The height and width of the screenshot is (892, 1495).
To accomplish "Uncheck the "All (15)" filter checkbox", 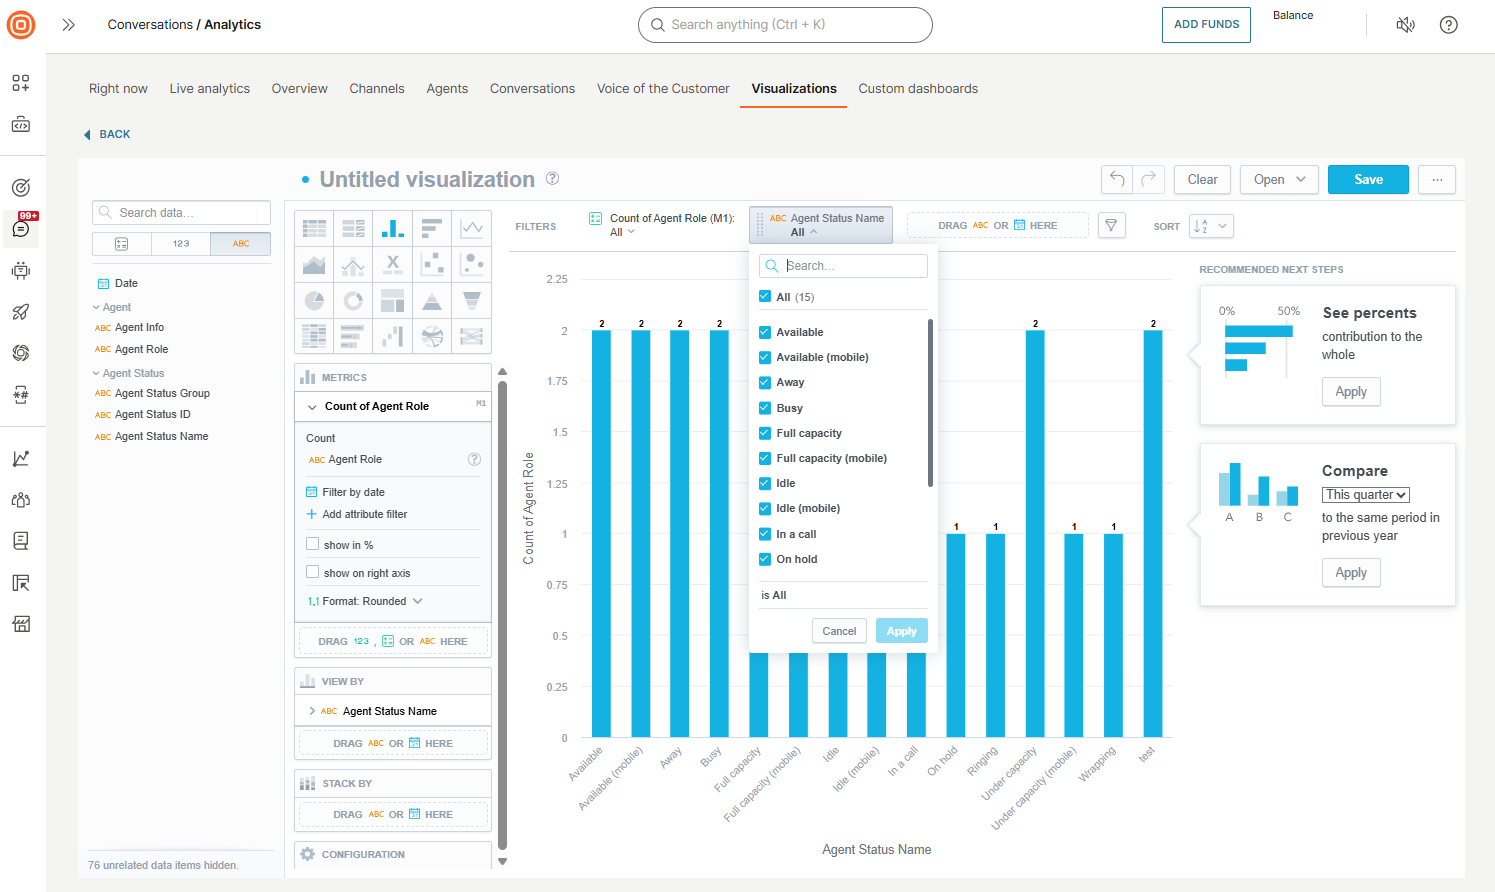I will click(766, 297).
